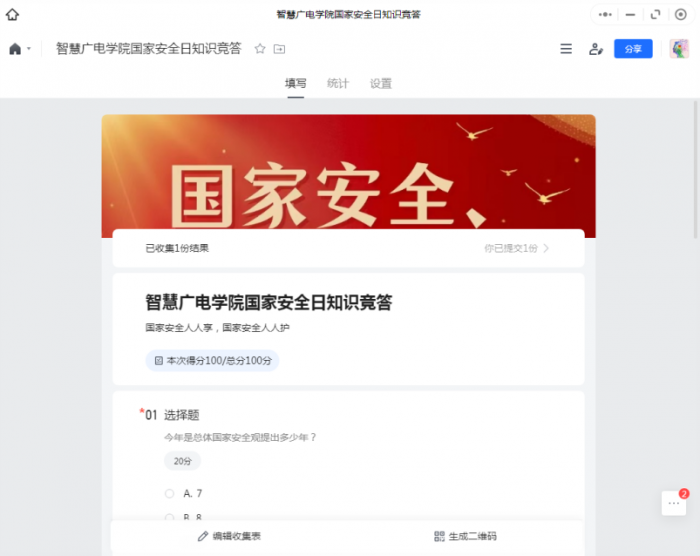Viewport: 700px width, 556px height.
Task: Click the collaborator permissions person icon
Action: pyautogui.click(x=596, y=49)
